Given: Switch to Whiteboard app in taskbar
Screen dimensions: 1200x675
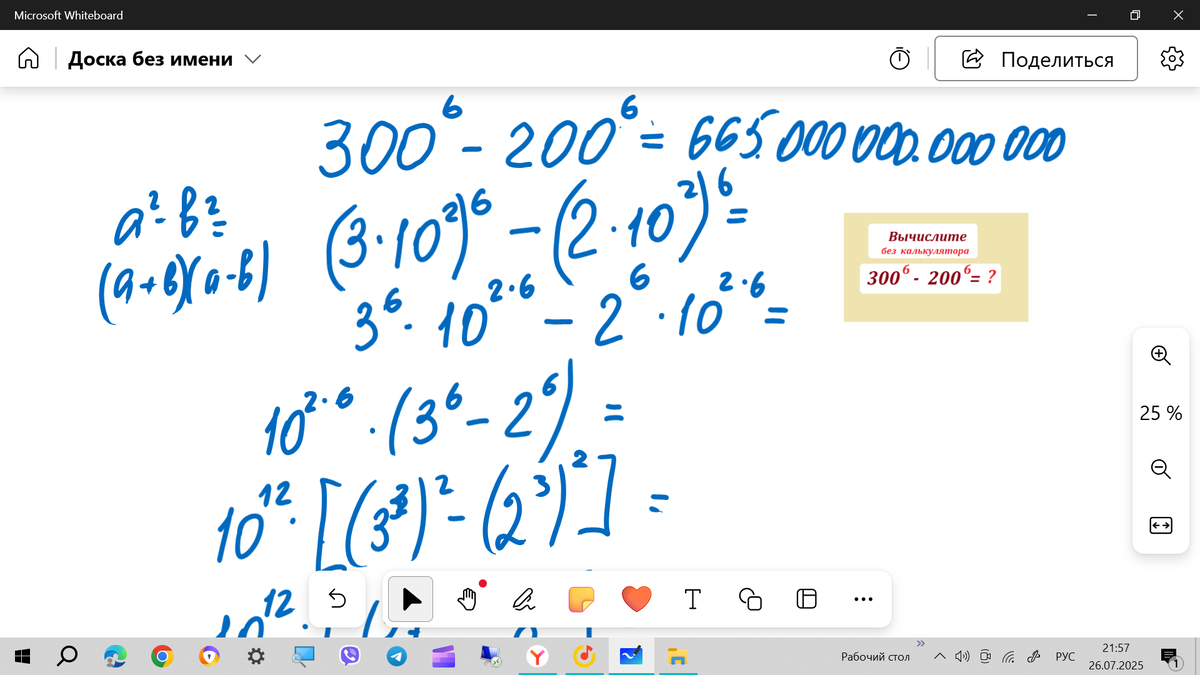Looking at the screenshot, I should click(x=632, y=656).
